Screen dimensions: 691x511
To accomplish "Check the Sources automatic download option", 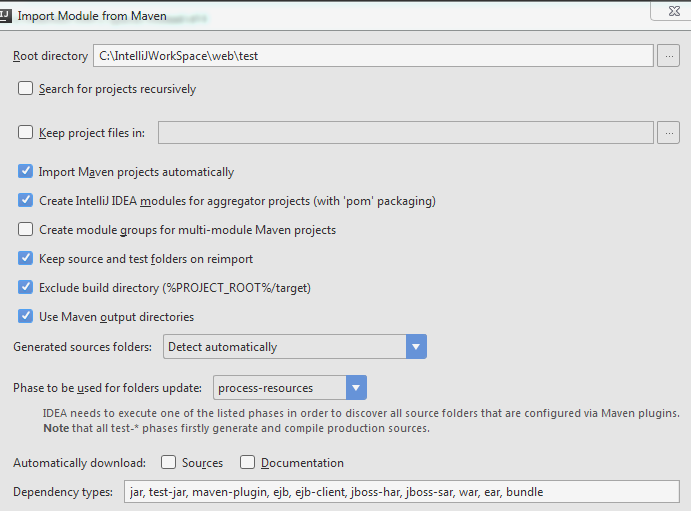I will [x=168, y=462].
